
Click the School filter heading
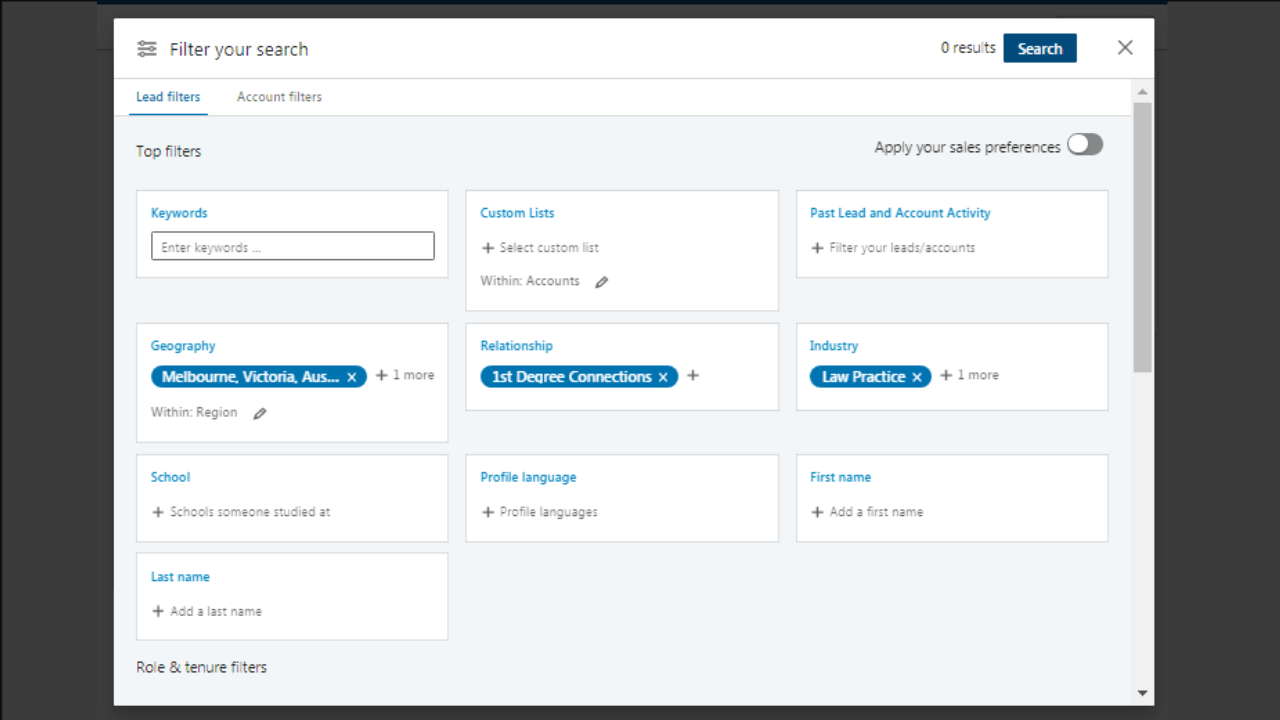click(x=170, y=477)
